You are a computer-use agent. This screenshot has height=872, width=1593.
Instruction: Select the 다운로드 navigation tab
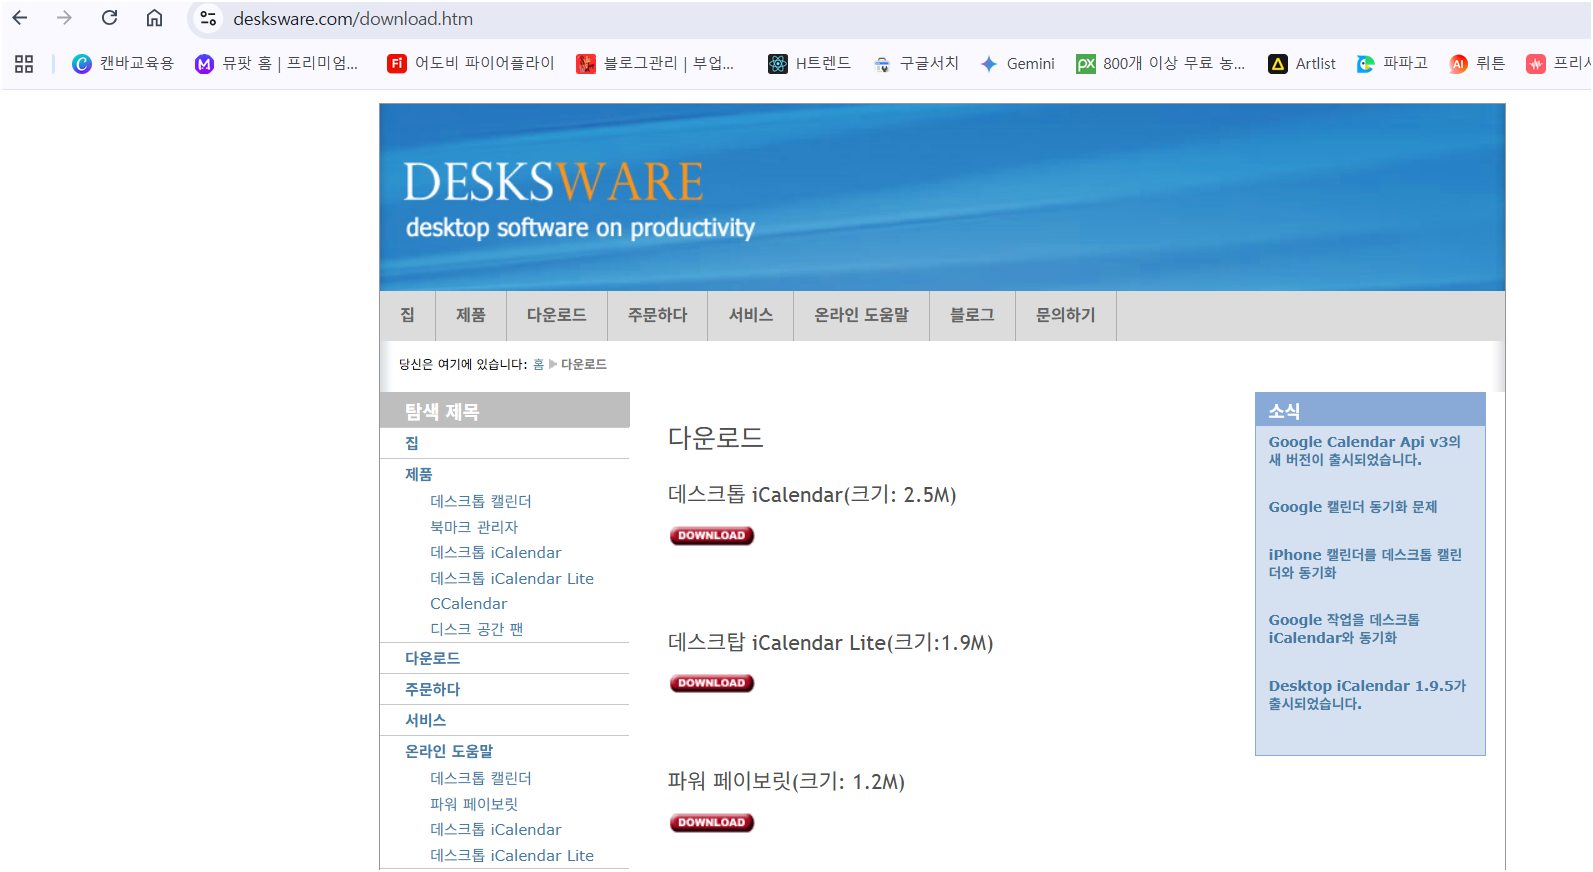[557, 315]
